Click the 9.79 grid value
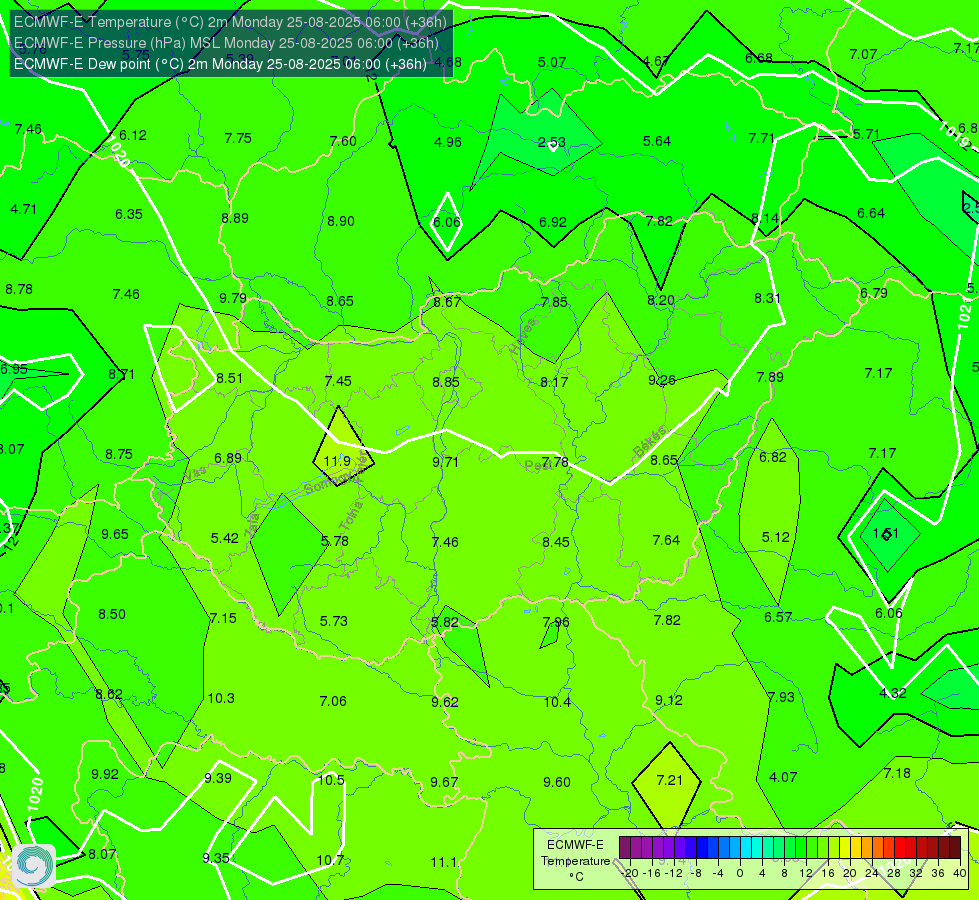 pyautogui.click(x=233, y=298)
